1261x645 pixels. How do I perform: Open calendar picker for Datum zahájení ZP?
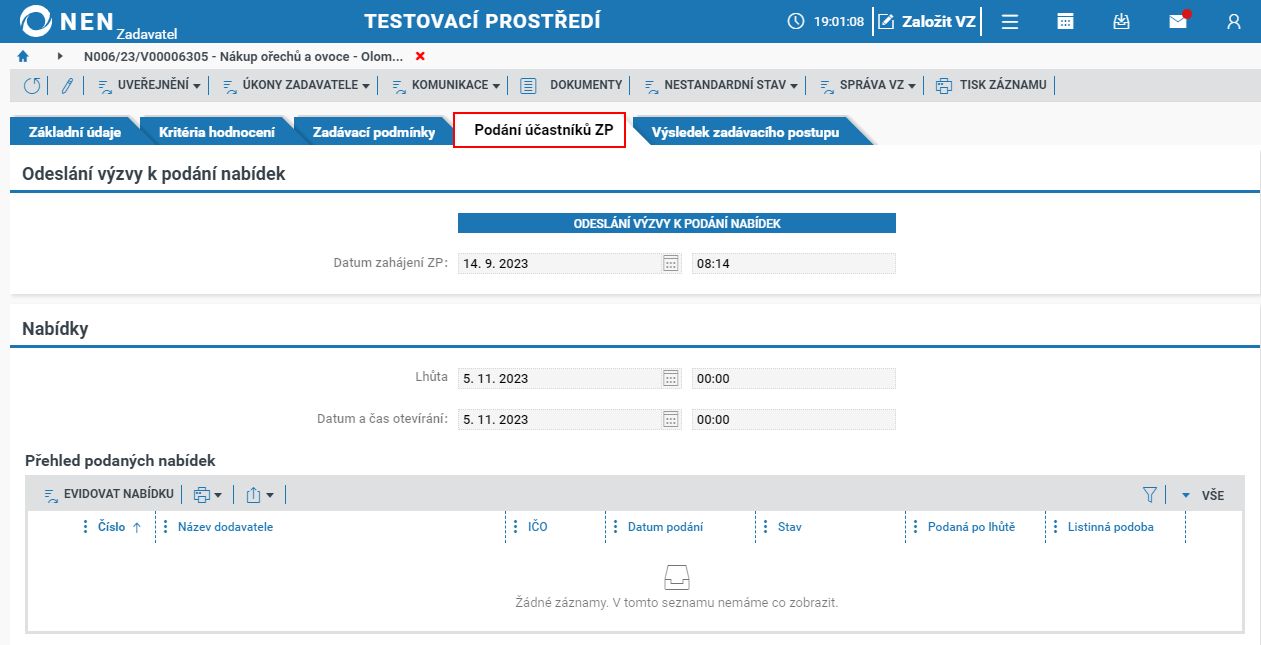coord(670,264)
